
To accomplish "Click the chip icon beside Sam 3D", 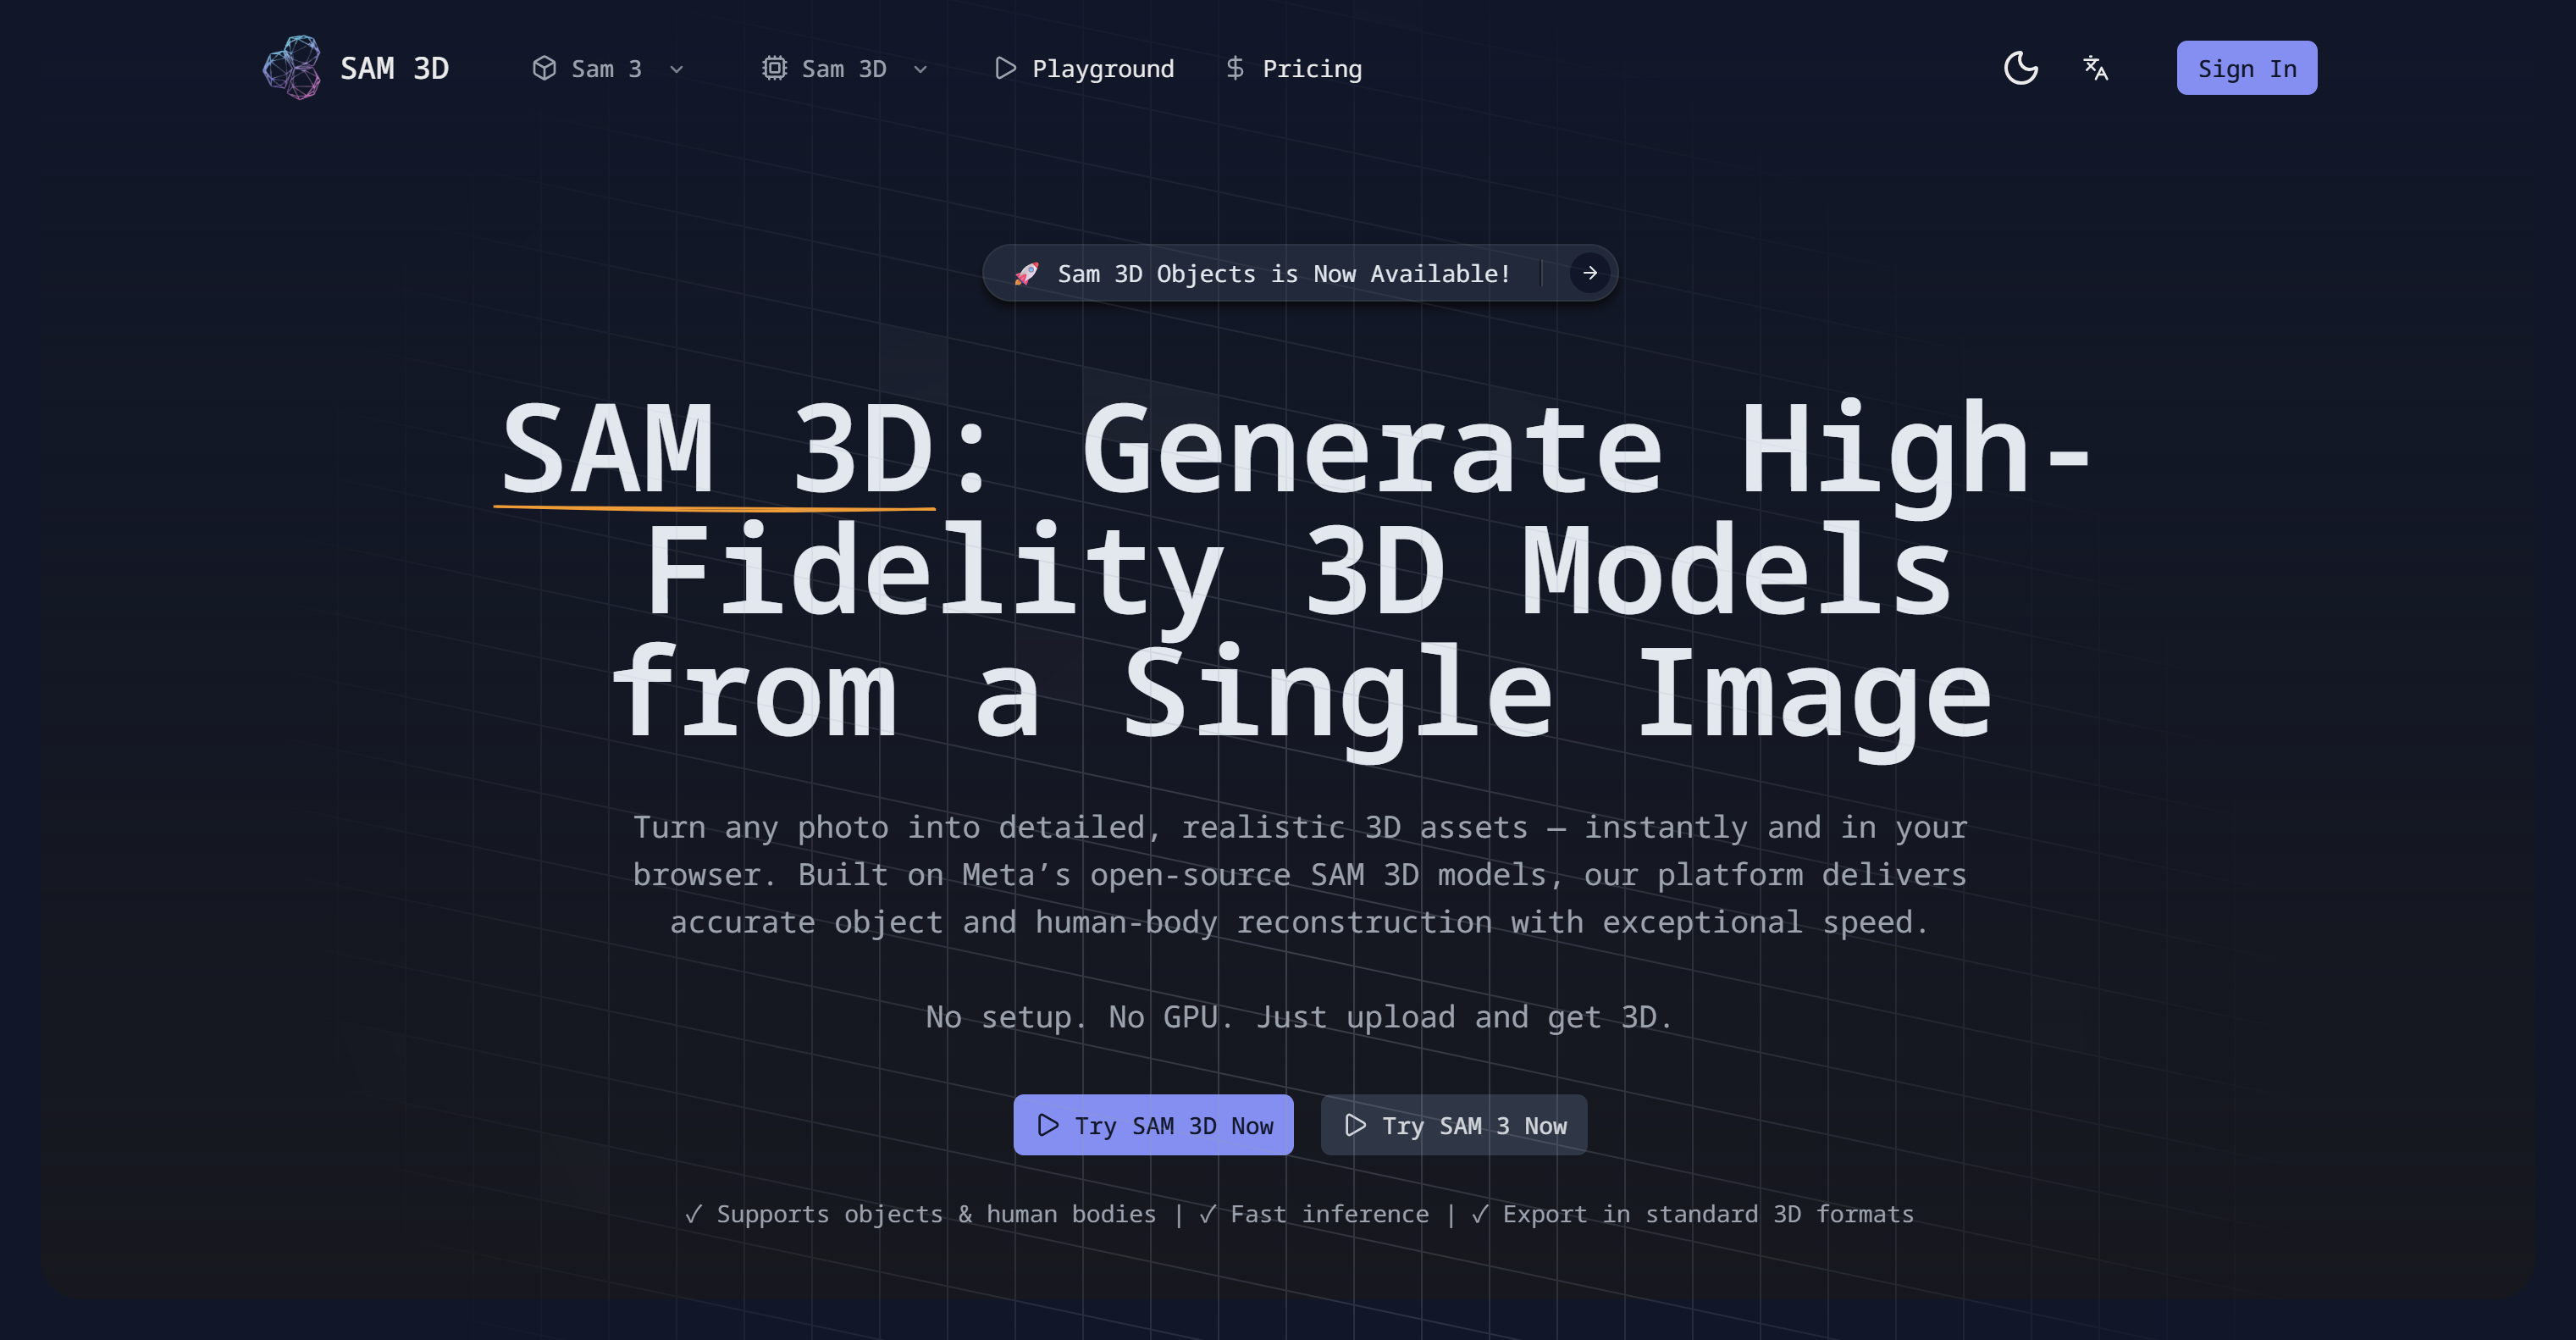I will pyautogui.click(x=775, y=68).
